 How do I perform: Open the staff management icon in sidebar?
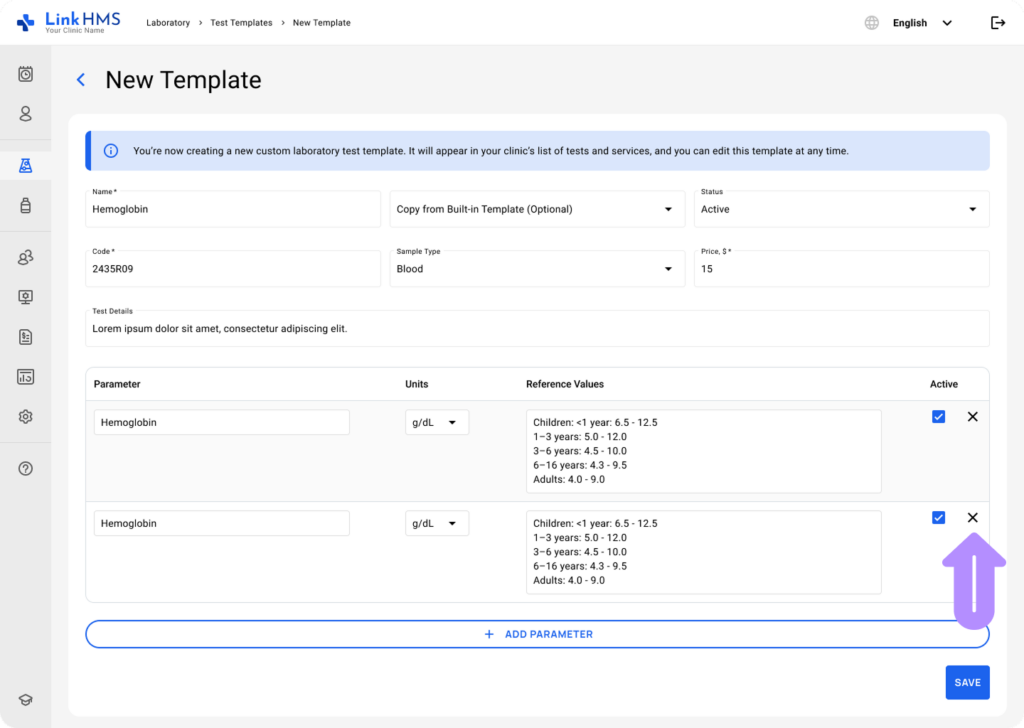[x=25, y=257]
